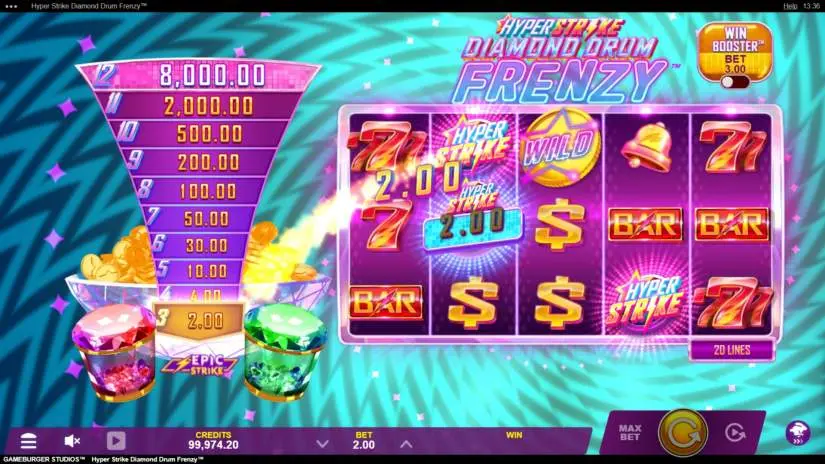Click the golden bell symbol
Viewport: 825px width, 464px height.
point(647,147)
